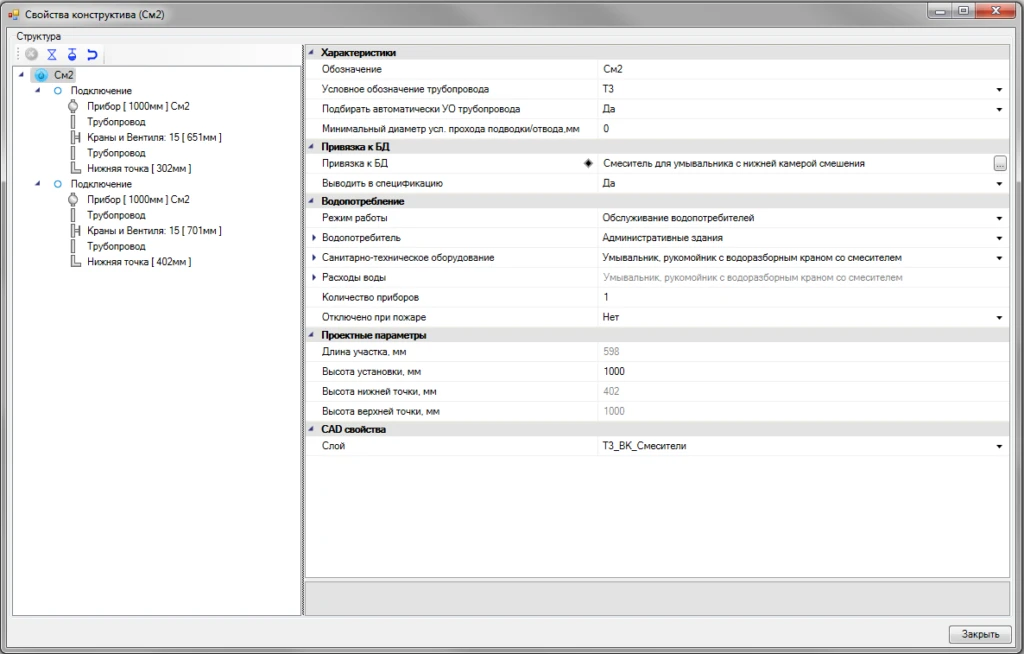Collapse the Характеристики section
The width and height of the screenshot is (1024, 654).
[310, 52]
